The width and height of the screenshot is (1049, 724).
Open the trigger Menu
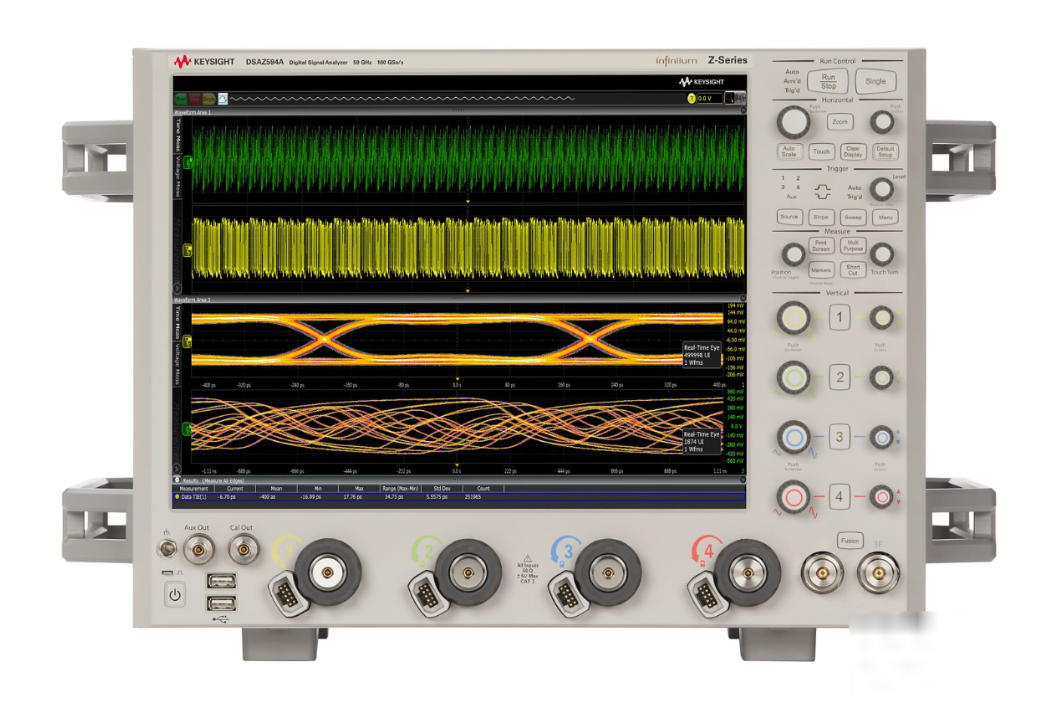[888, 217]
